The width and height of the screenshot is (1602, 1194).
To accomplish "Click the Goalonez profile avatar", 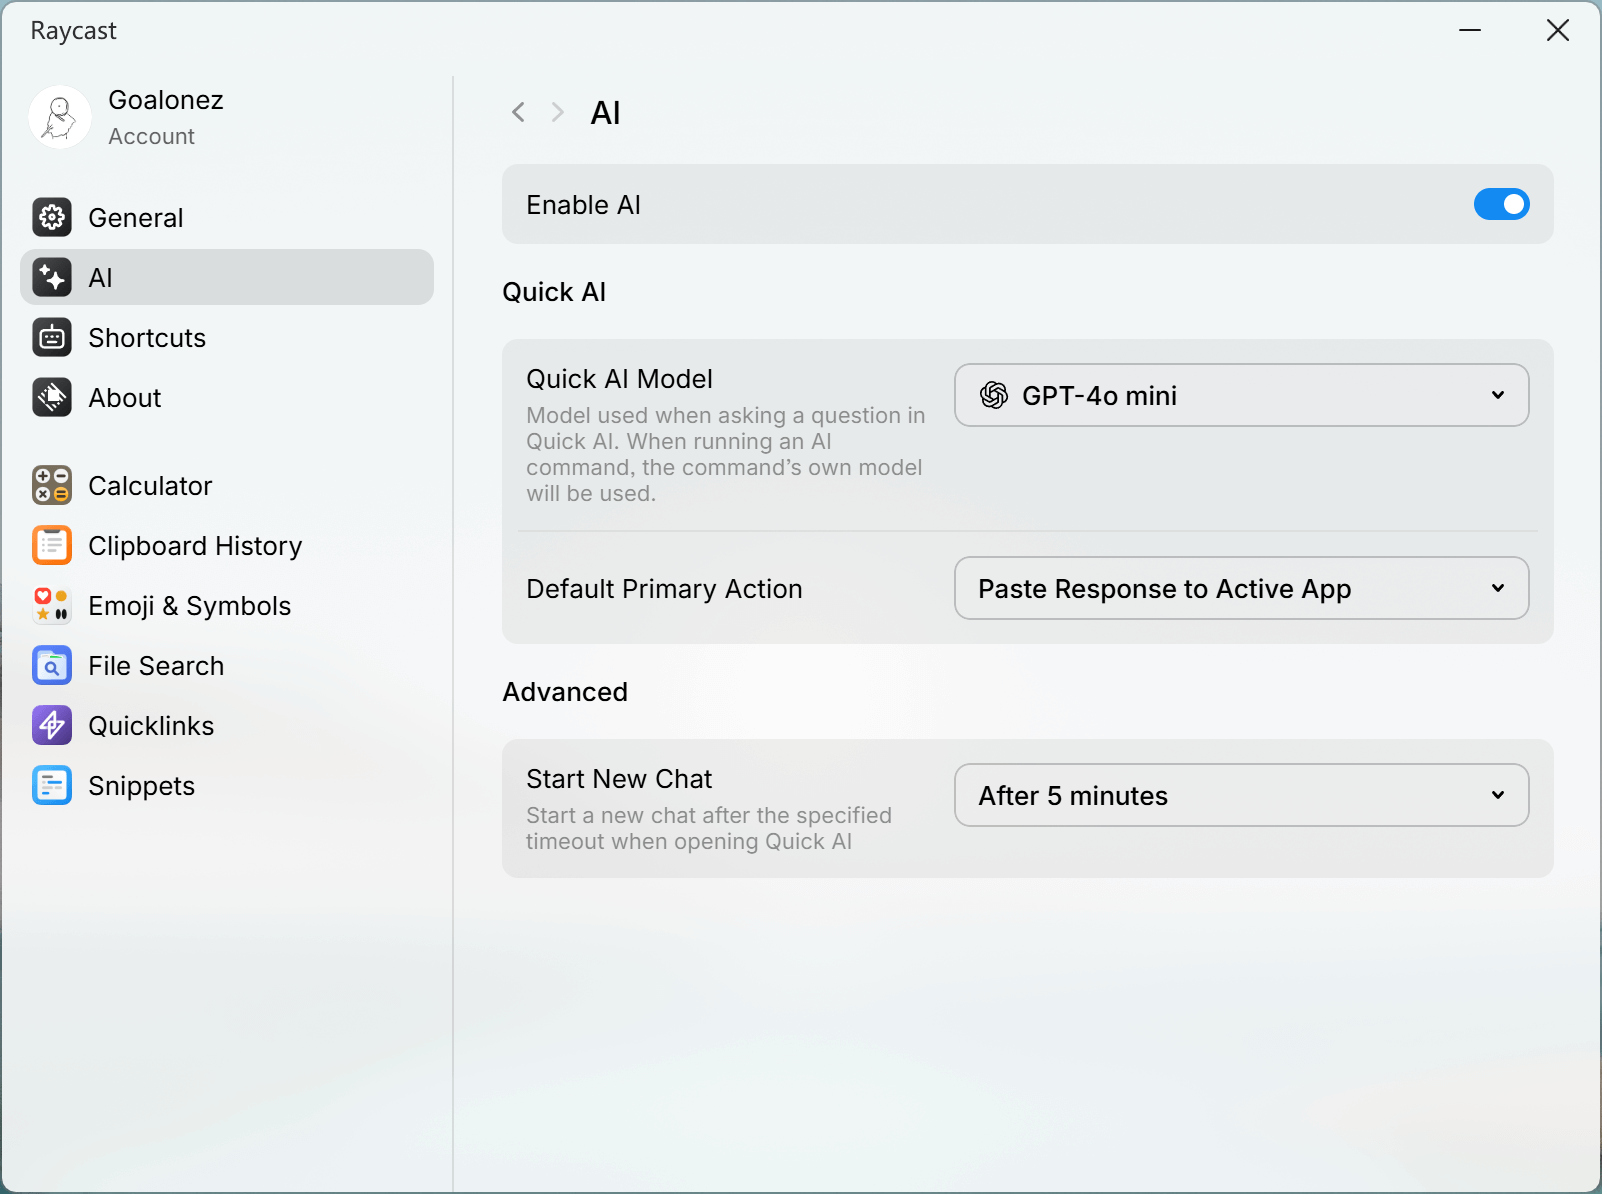I will click(x=60, y=117).
